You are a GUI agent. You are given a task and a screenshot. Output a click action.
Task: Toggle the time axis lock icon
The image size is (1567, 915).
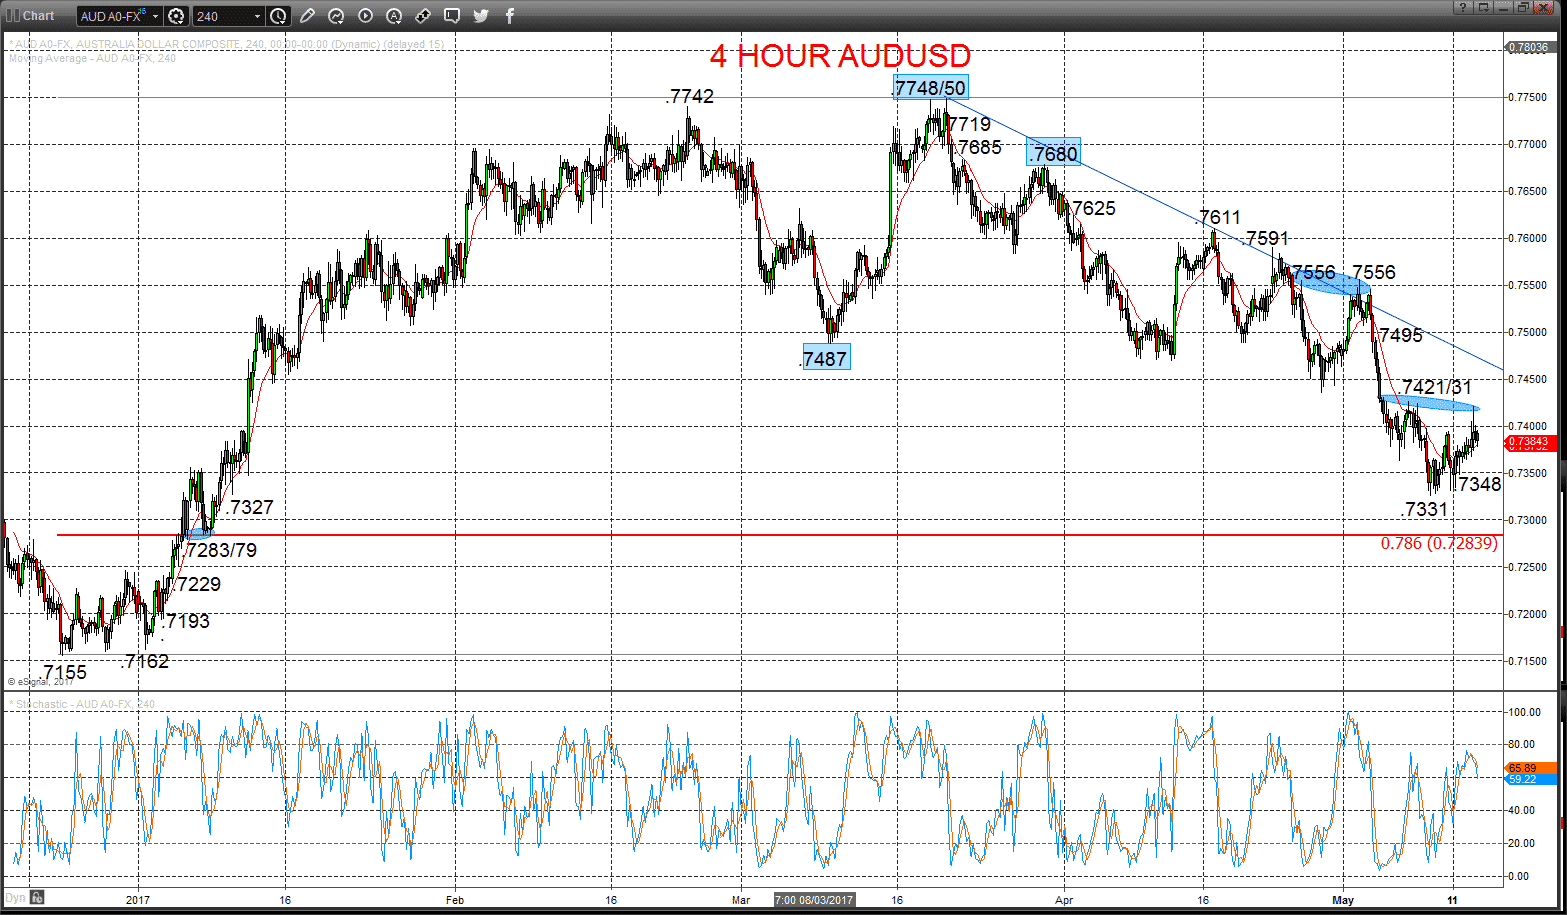pyautogui.click(x=37, y=897)
